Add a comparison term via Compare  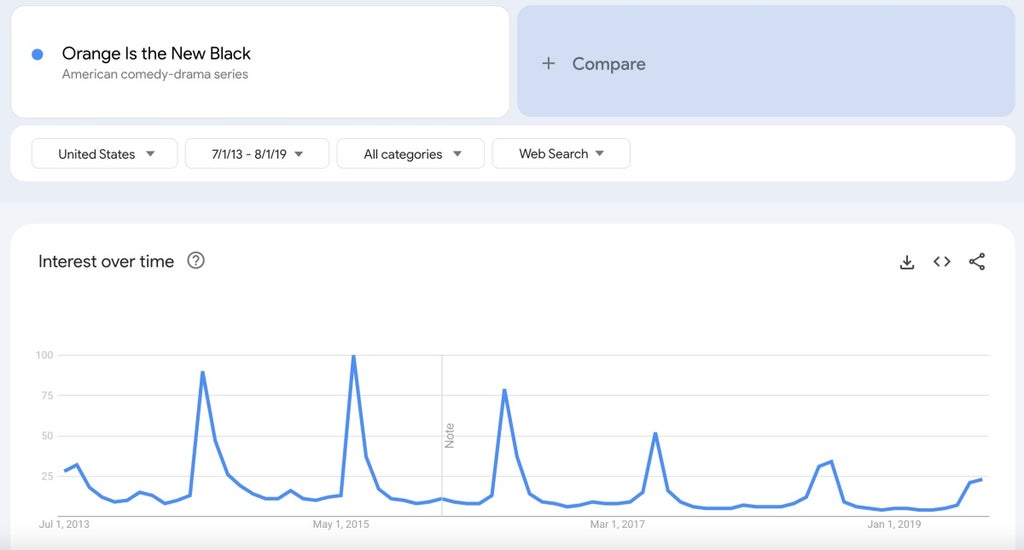766,61
